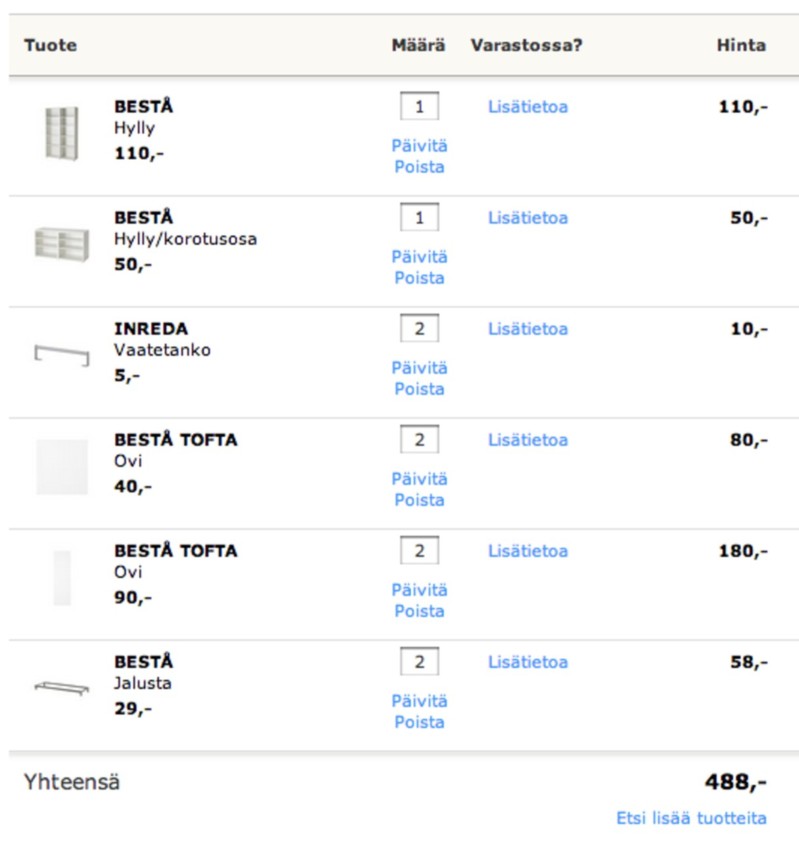Update BESTÅ Jalusta quantity via Päivitä
The height and width of the screenshot is (845, 799).
pyautogui.click(x=419, y=701)
